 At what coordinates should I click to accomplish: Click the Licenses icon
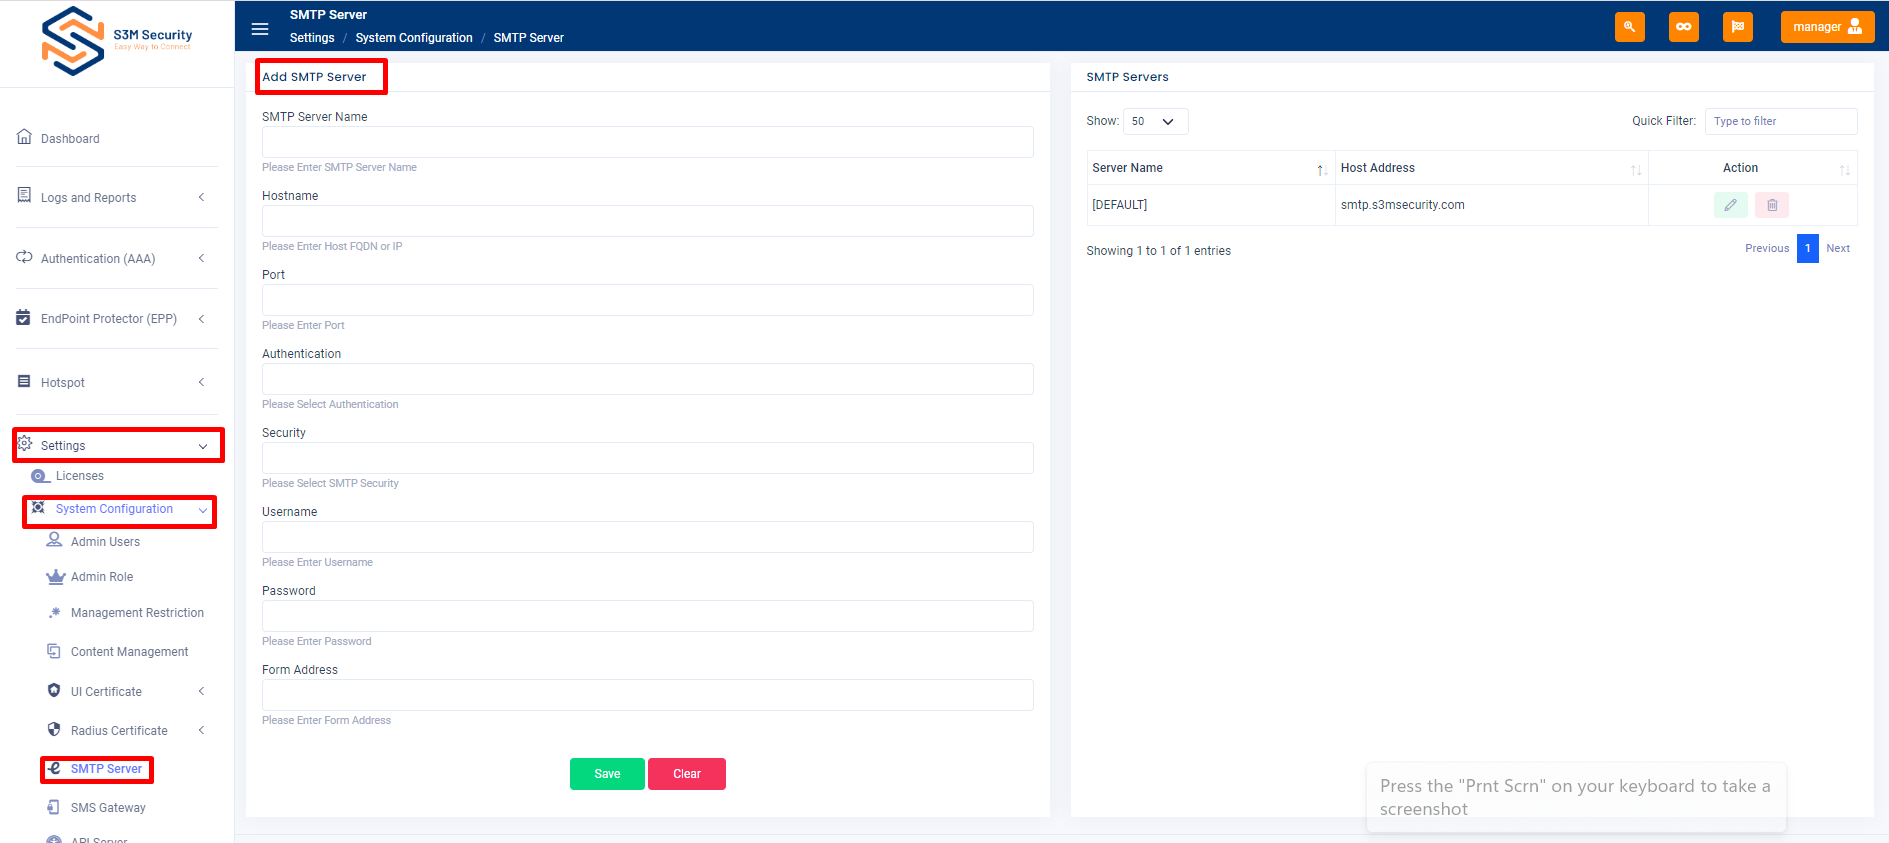pos(40,476)
